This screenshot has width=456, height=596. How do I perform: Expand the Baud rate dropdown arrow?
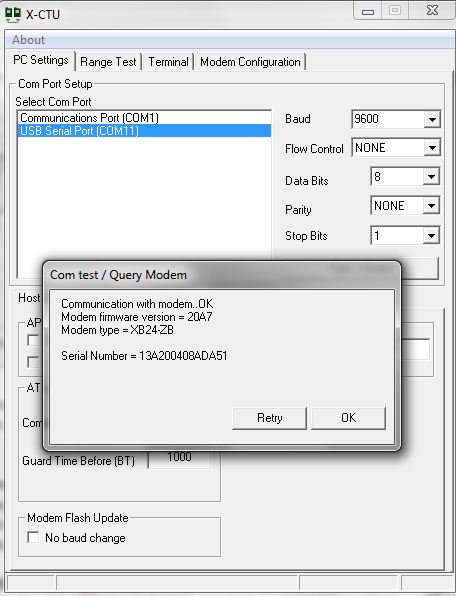432,119
